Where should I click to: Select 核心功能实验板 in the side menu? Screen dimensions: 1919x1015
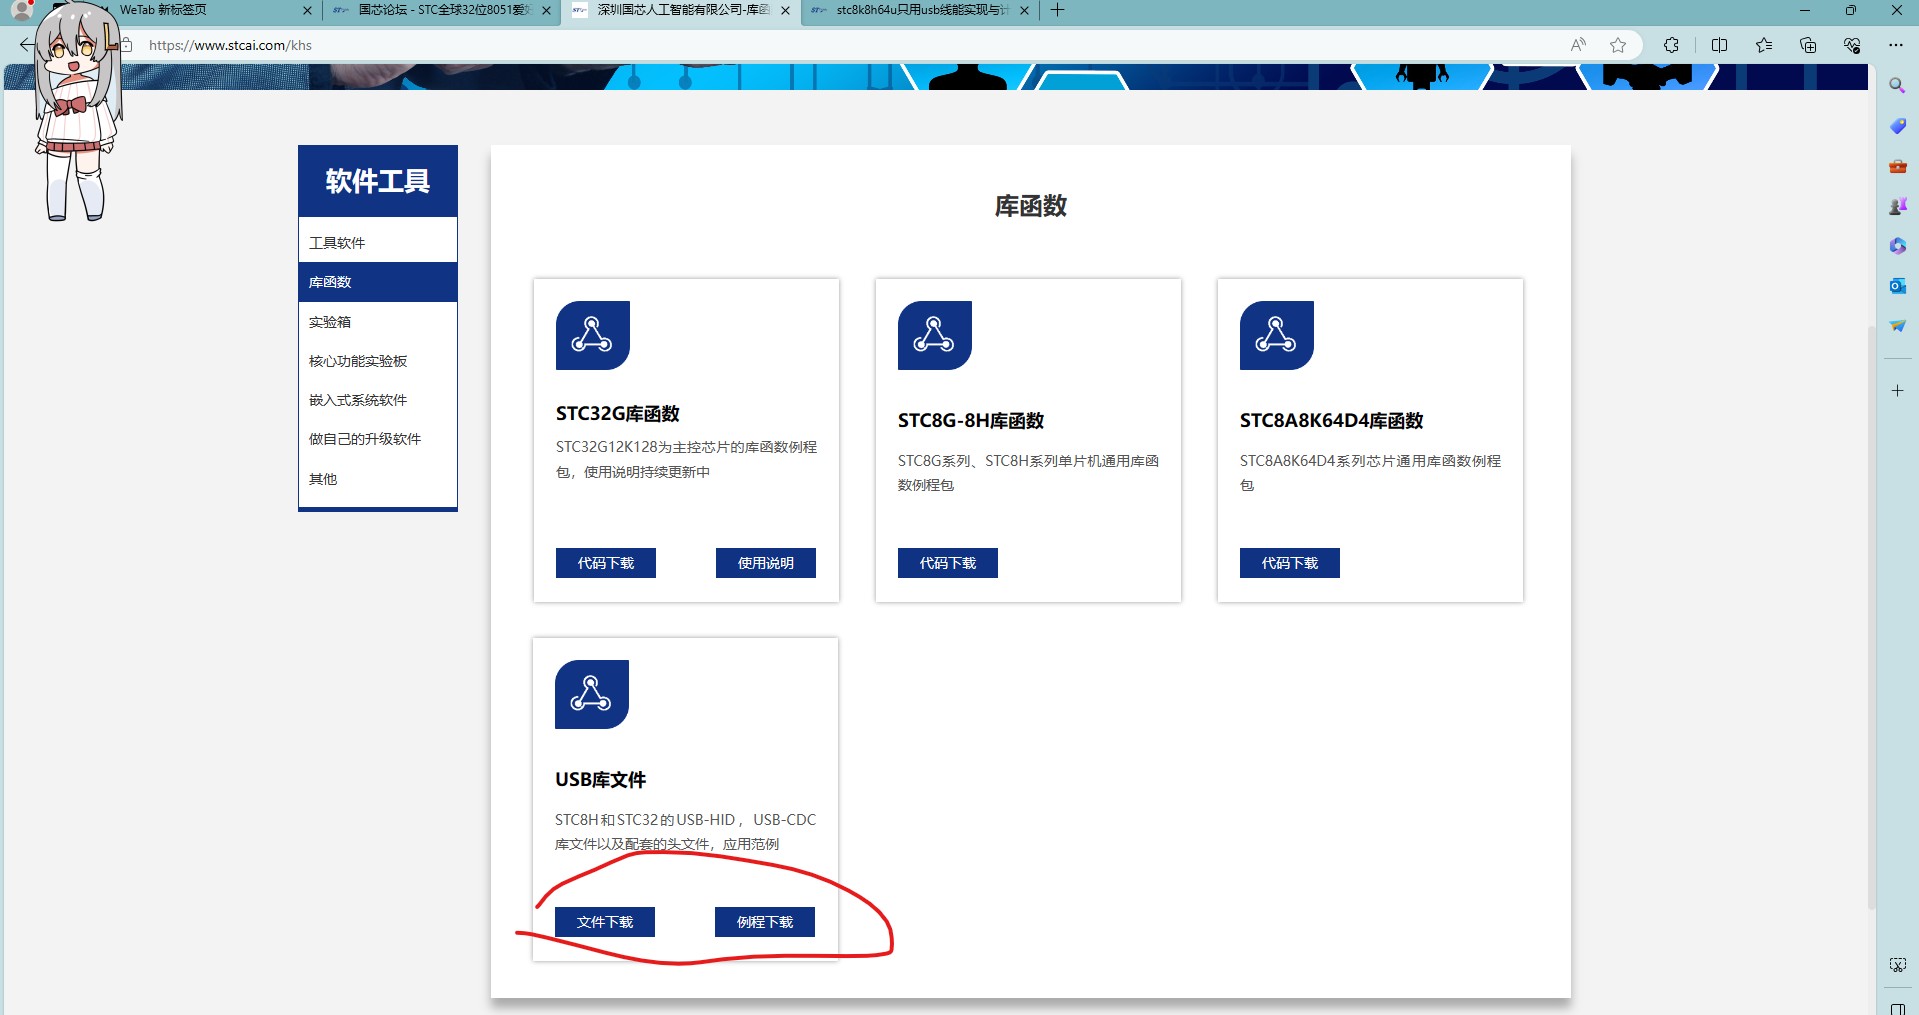point(378,361)
